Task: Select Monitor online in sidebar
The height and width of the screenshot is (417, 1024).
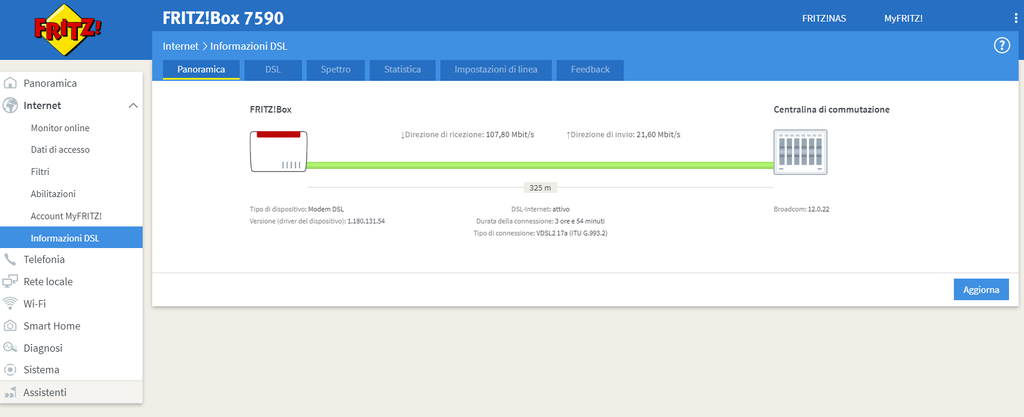Action: pyautogui.click(x=60, y=128)
